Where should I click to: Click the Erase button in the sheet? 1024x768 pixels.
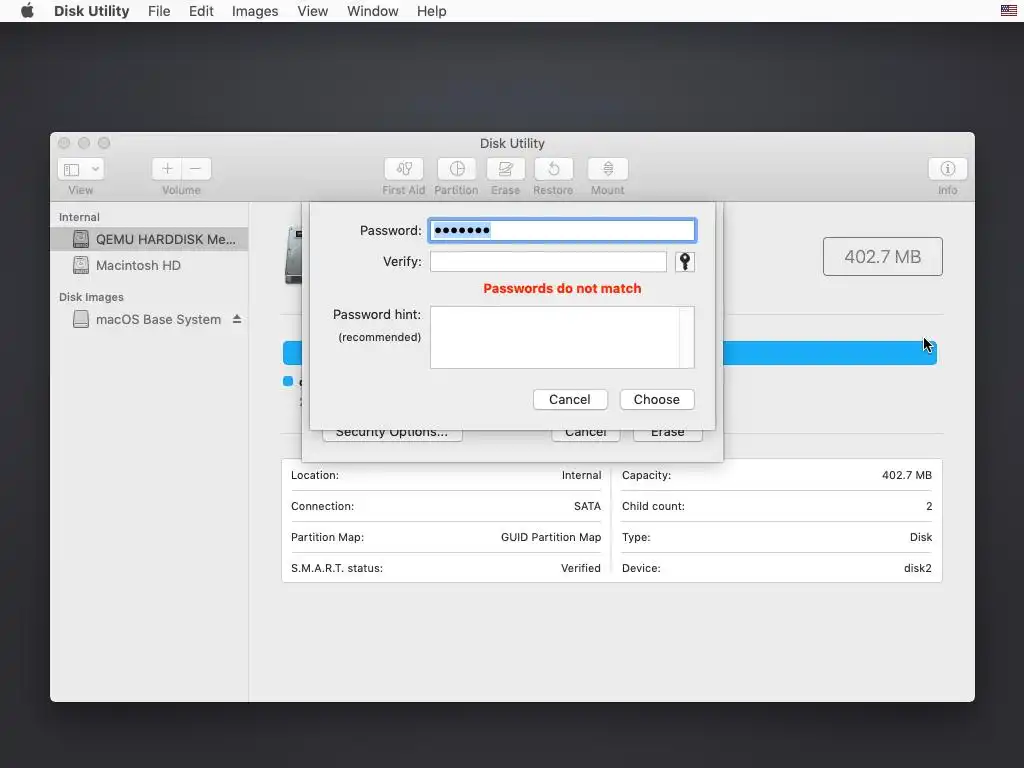pos(667,435)
